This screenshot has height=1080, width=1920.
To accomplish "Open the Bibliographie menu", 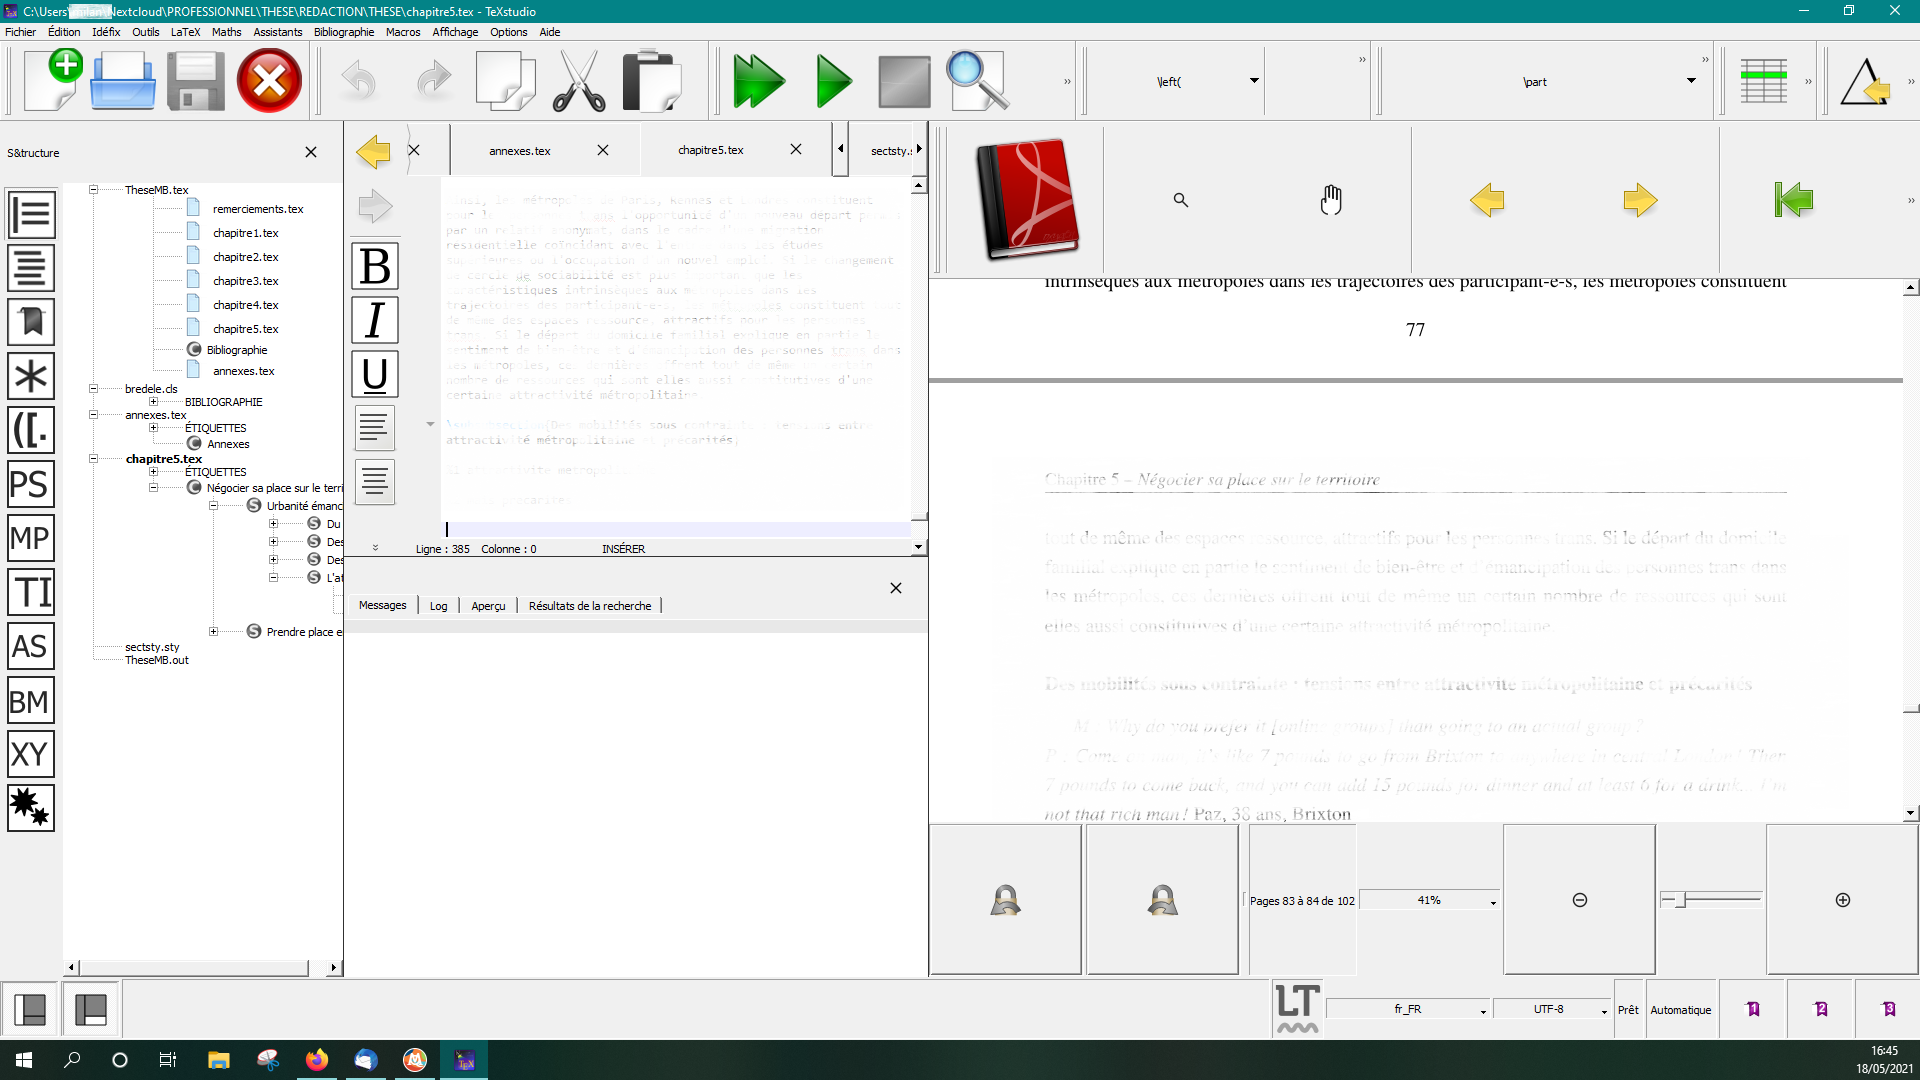I will click(x=343, y=32).
